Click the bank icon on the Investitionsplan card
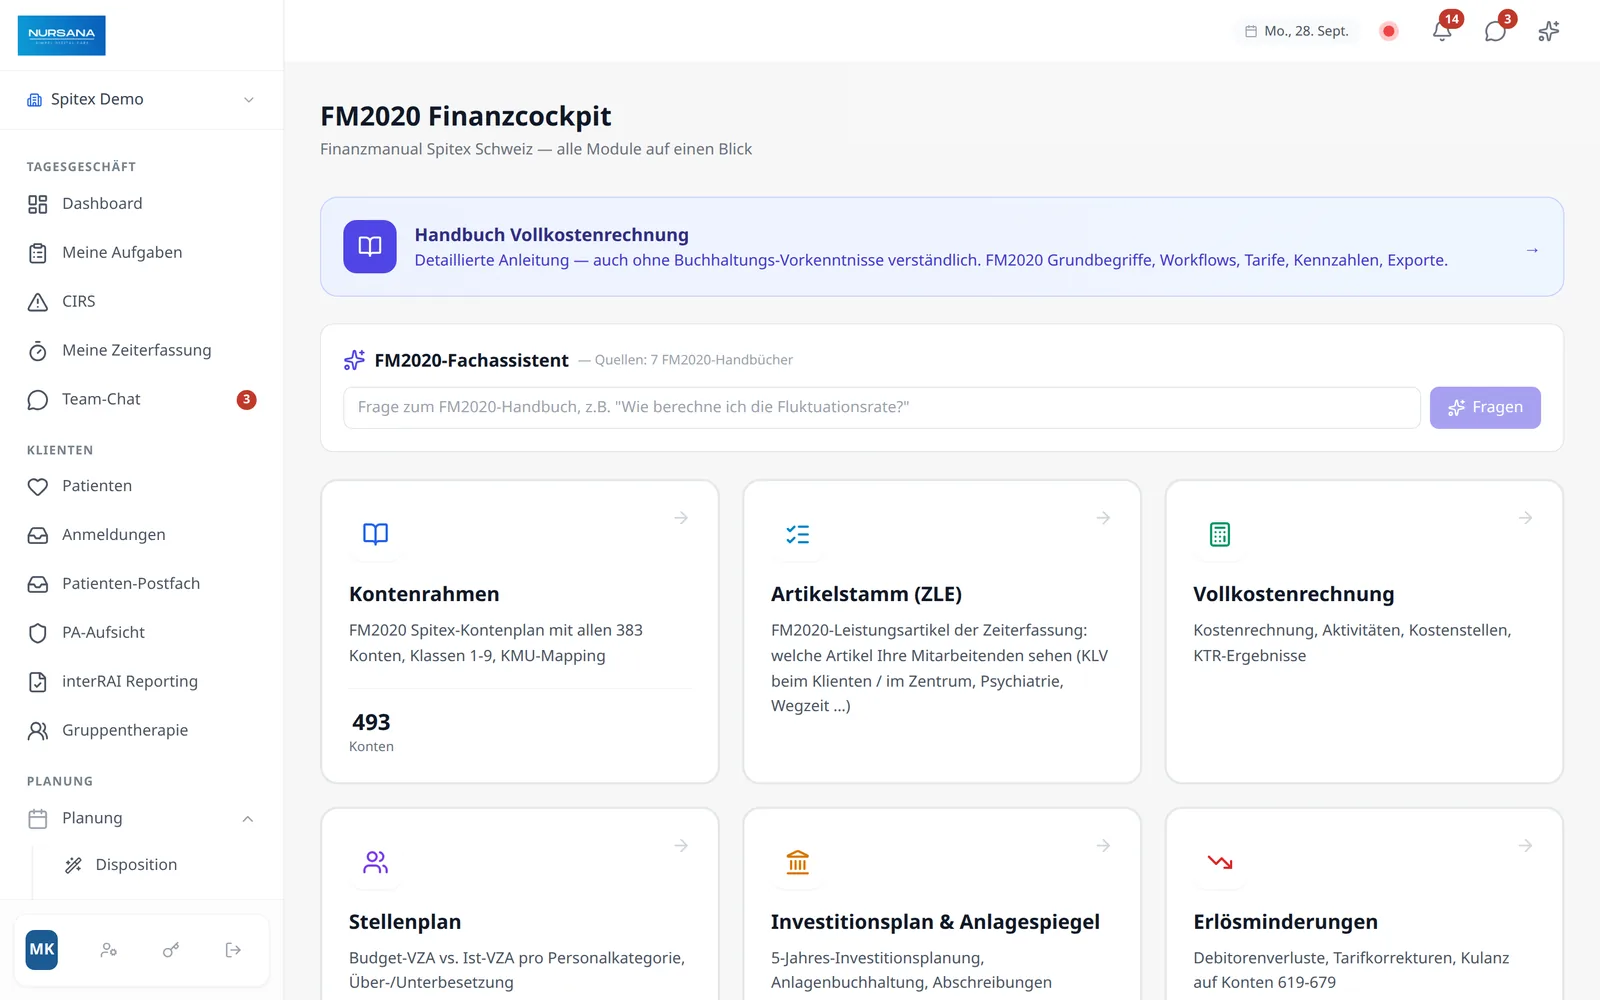The width and height of the screenshot is (1600, 1000). (798, 862)
